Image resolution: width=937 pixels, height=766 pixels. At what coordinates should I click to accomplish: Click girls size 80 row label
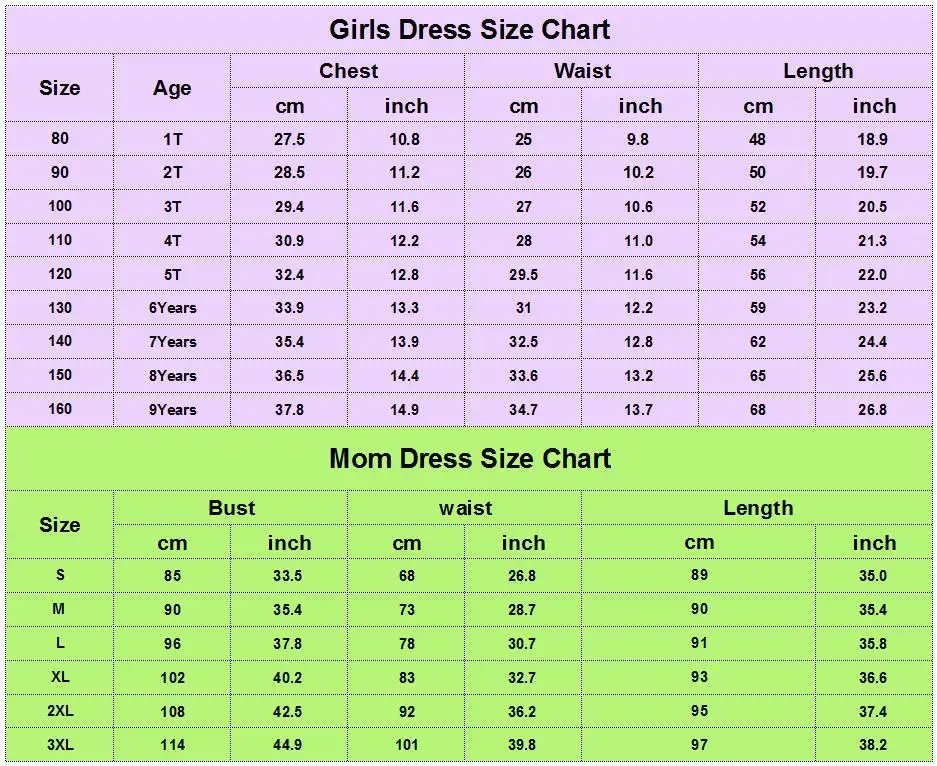(x=60, y=139)
